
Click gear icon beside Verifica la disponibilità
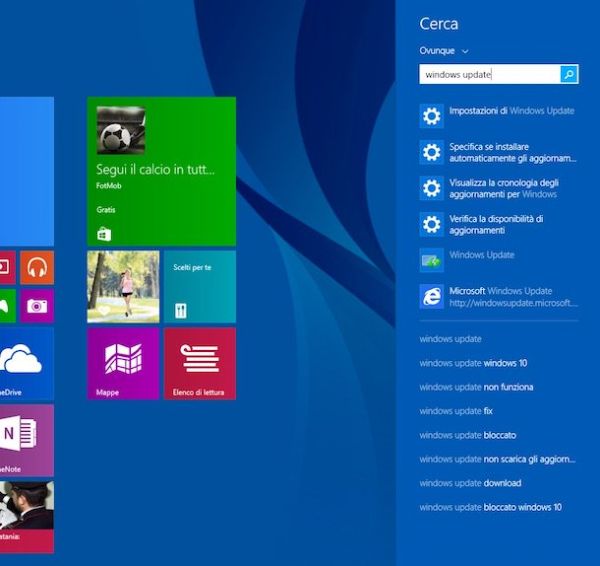point(432,224)
